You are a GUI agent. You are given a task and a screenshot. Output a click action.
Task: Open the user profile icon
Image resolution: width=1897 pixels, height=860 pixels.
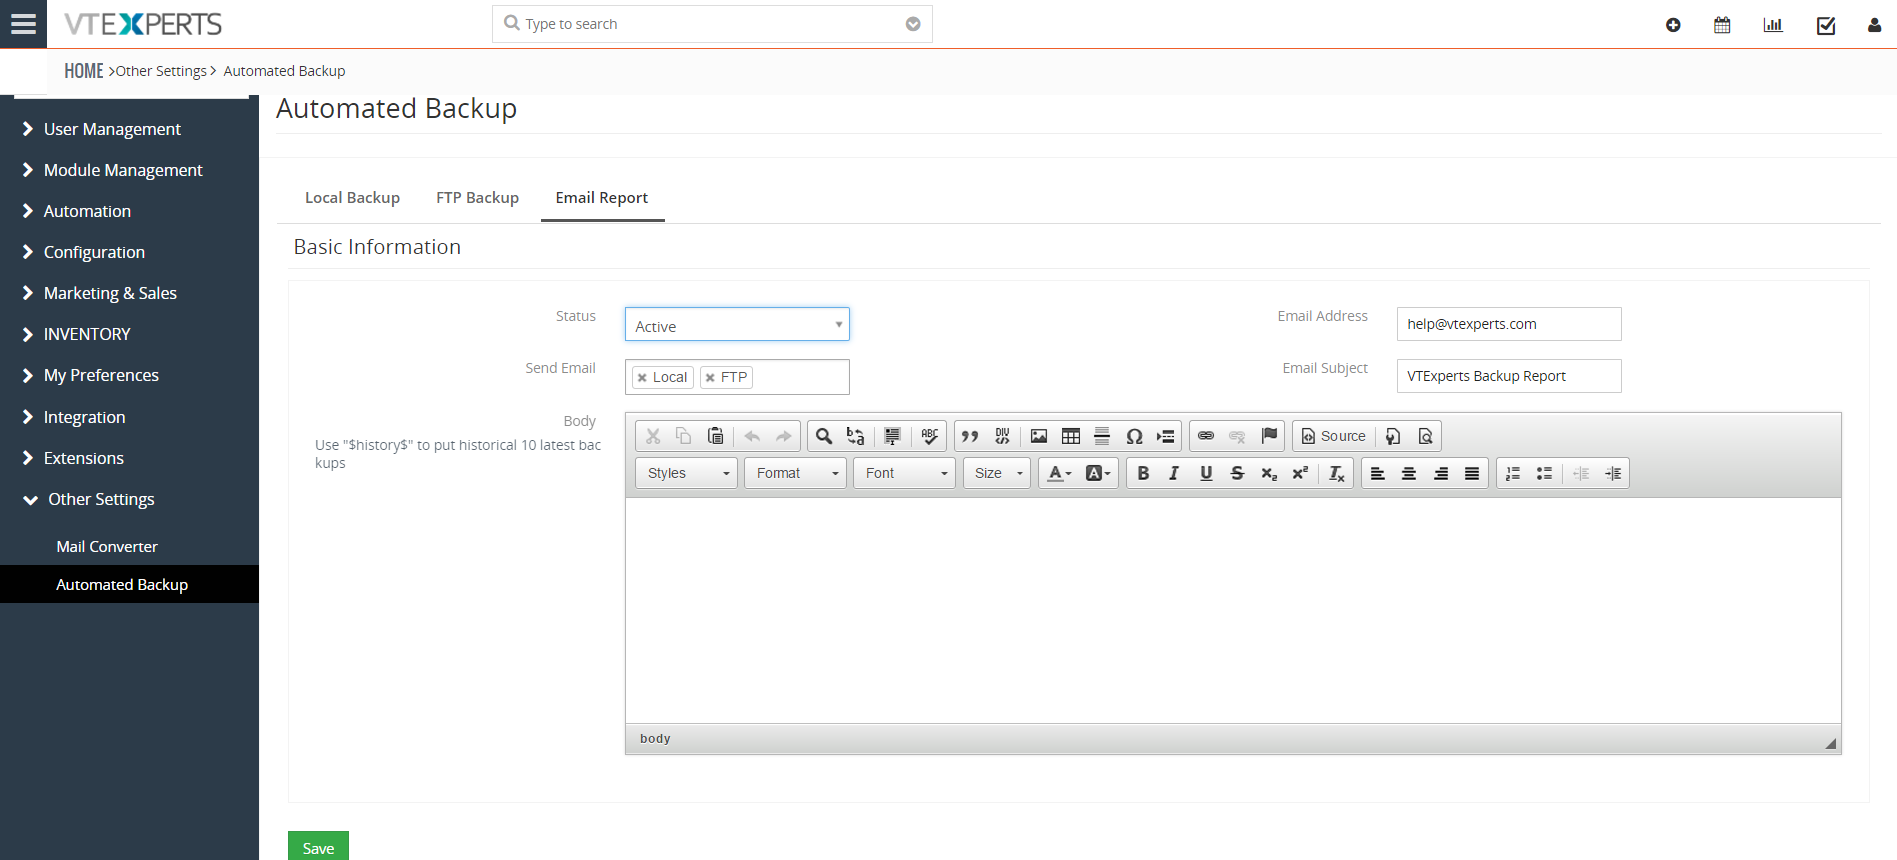1874,25
